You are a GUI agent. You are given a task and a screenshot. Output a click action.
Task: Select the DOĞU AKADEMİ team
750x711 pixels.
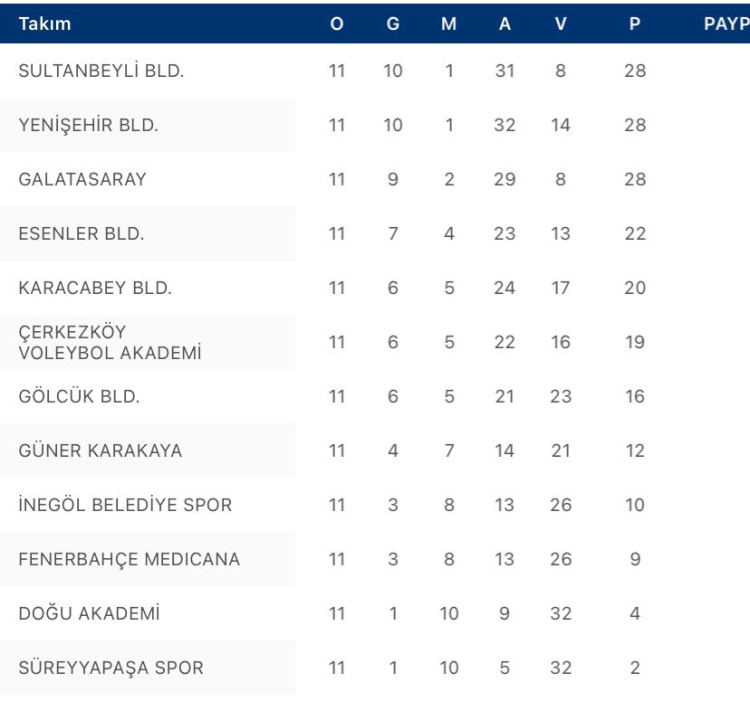point(89,613)
